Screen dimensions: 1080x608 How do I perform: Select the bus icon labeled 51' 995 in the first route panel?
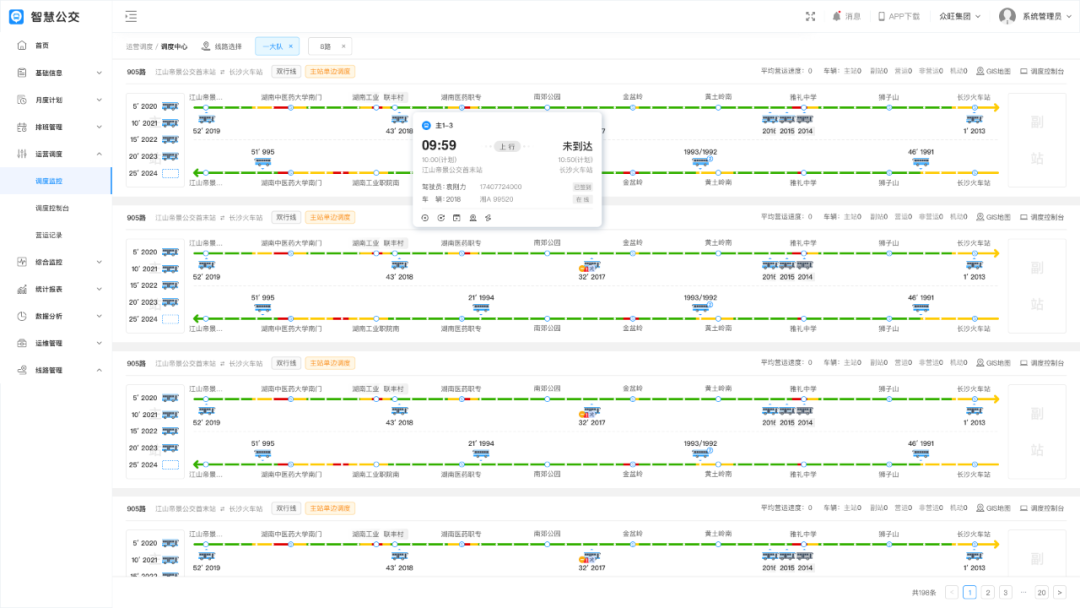point(263,162)
